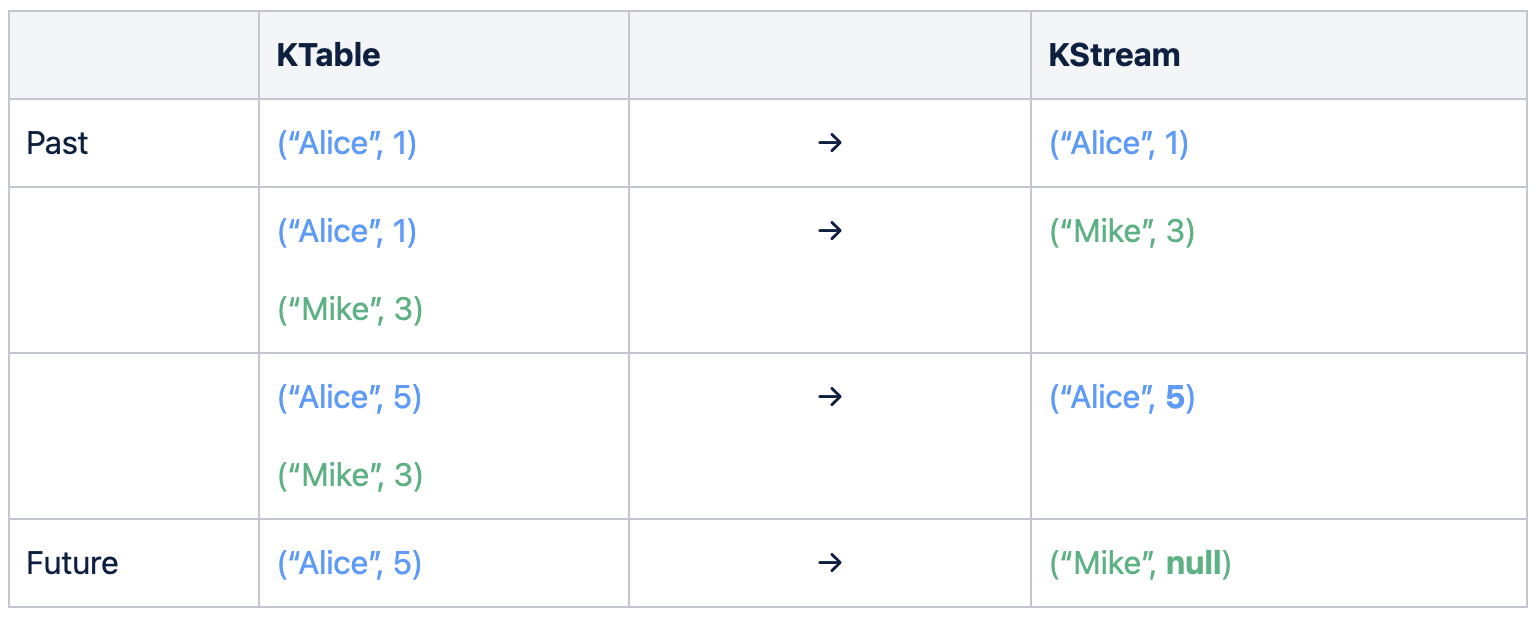This screenshot has width=1540, height=620.
Task: Click the arrow beside KStream ("Mike", 3)
Action: tap(830, 231)
